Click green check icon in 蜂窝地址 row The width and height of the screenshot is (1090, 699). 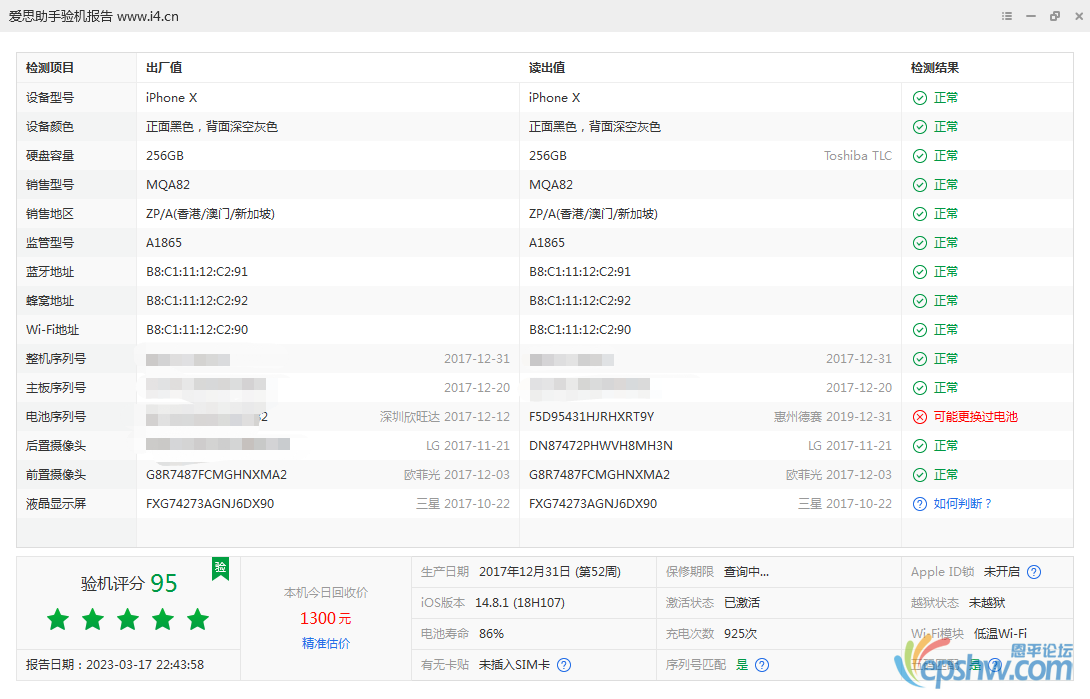coord(920,301)
